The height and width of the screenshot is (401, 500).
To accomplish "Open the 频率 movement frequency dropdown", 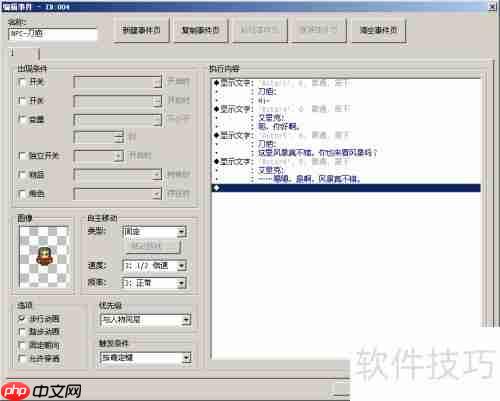I will tap(155, 283).
